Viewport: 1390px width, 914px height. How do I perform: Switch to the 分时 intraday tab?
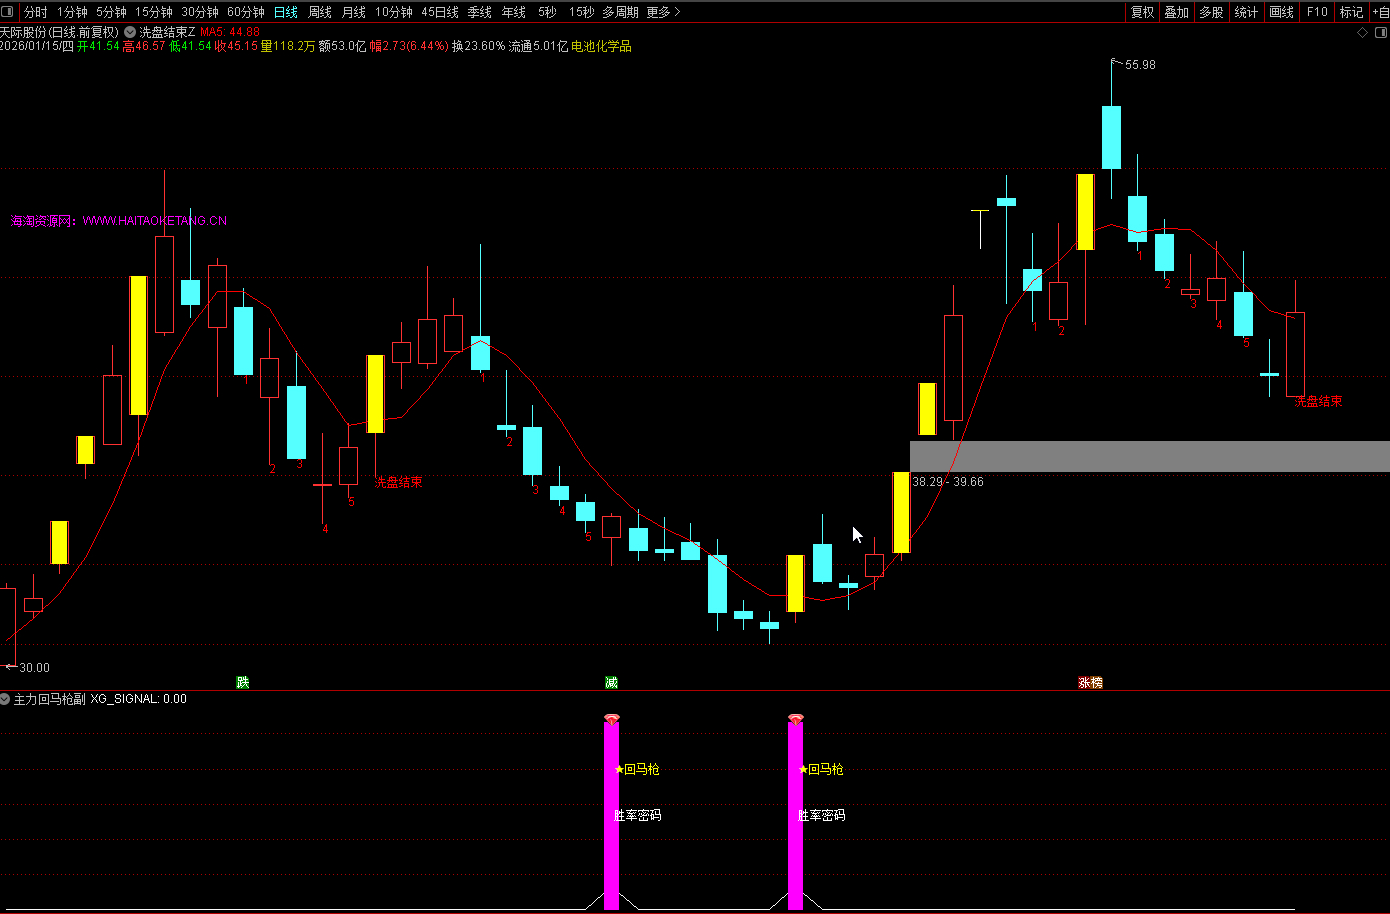tap(35, 12)
